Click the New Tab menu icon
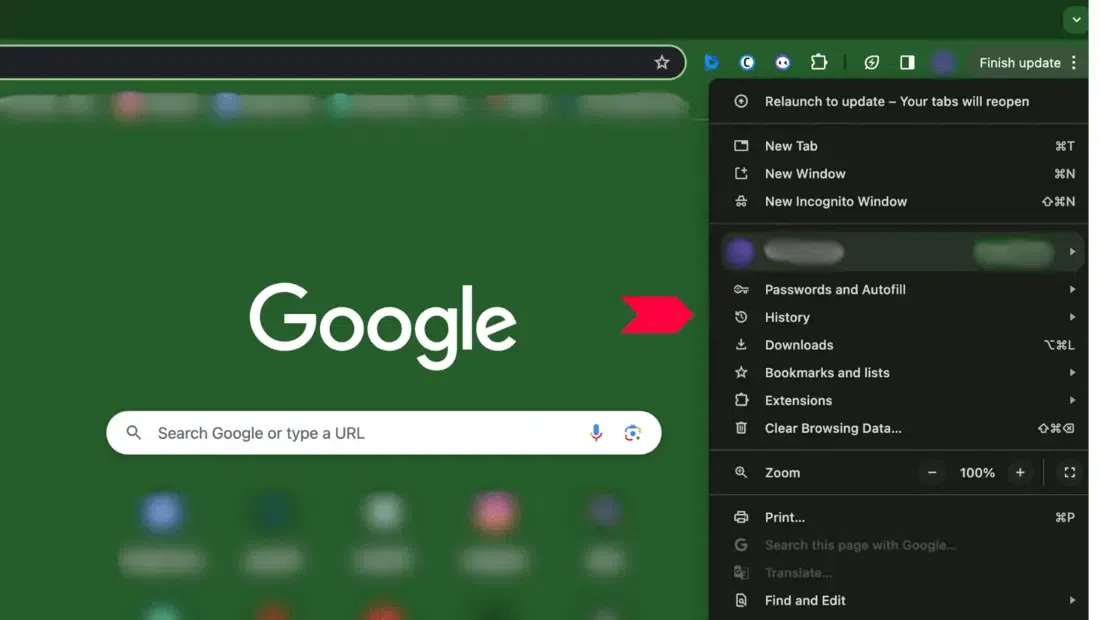1100x620 pixels. click(x=741, y=146)
